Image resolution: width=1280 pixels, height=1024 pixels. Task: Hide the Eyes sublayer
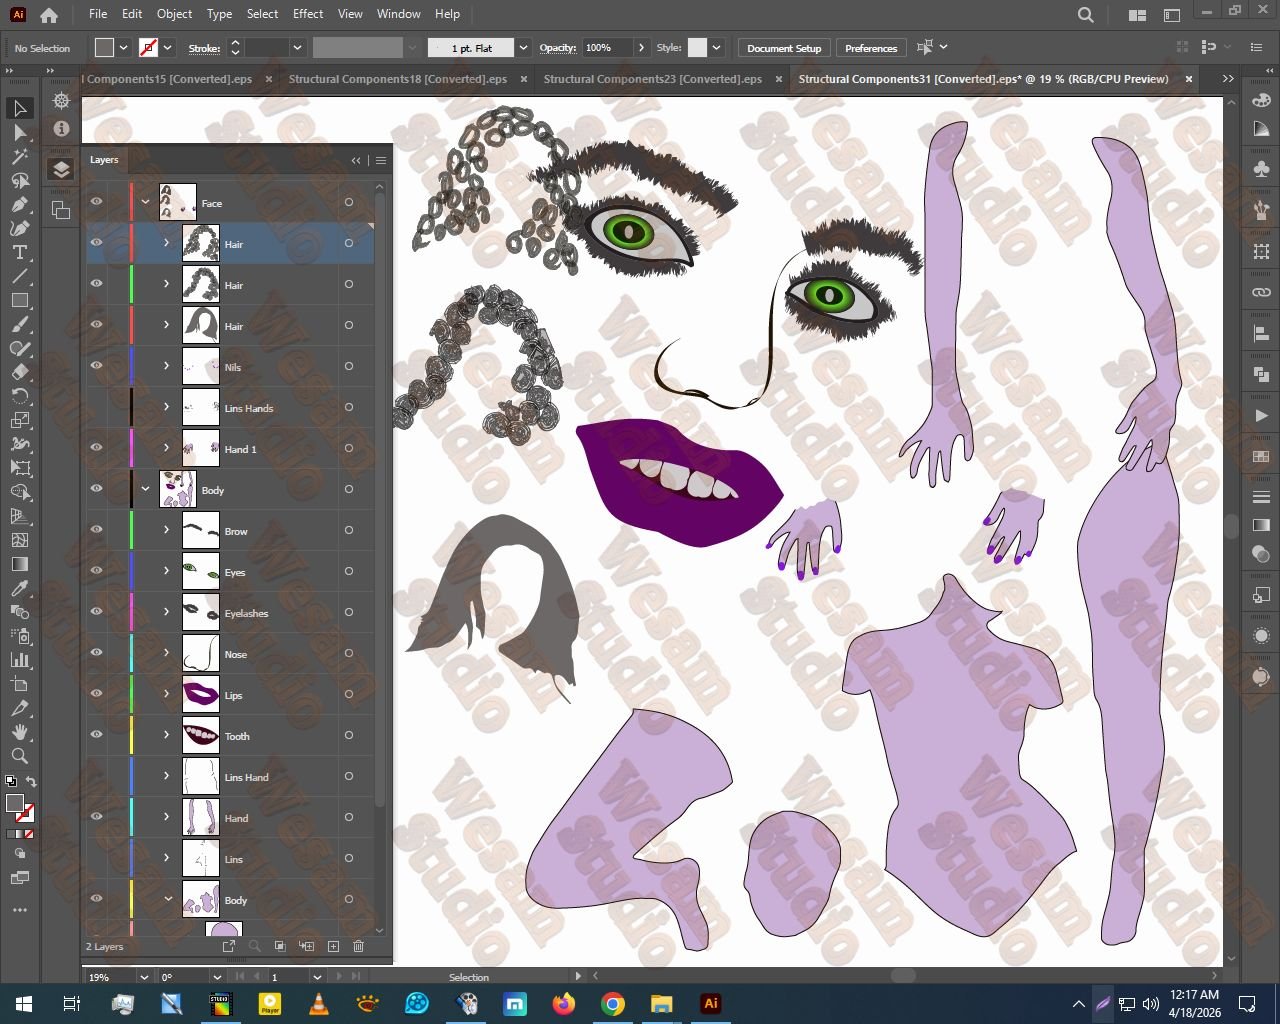(x=97, y=571)
